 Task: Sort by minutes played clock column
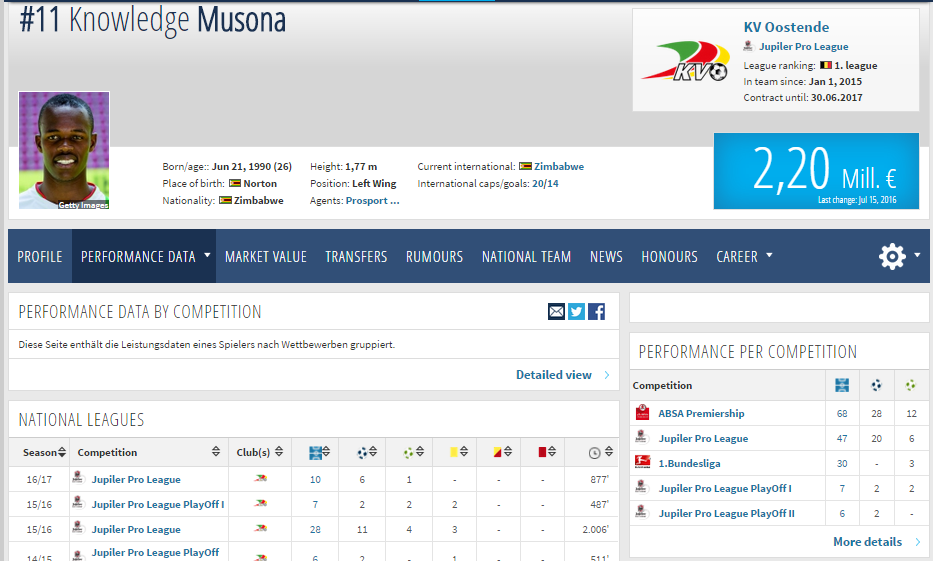[x=600, y=453]
